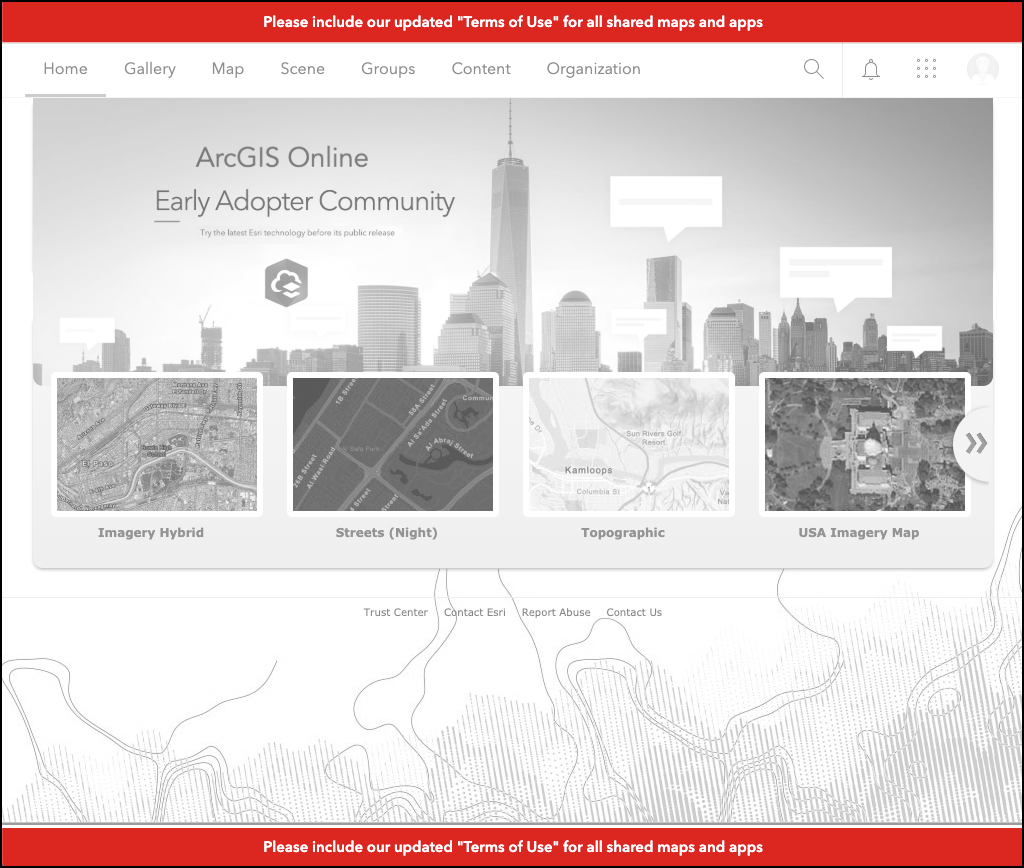Open the Contact Us footer link

coord(634,612)
